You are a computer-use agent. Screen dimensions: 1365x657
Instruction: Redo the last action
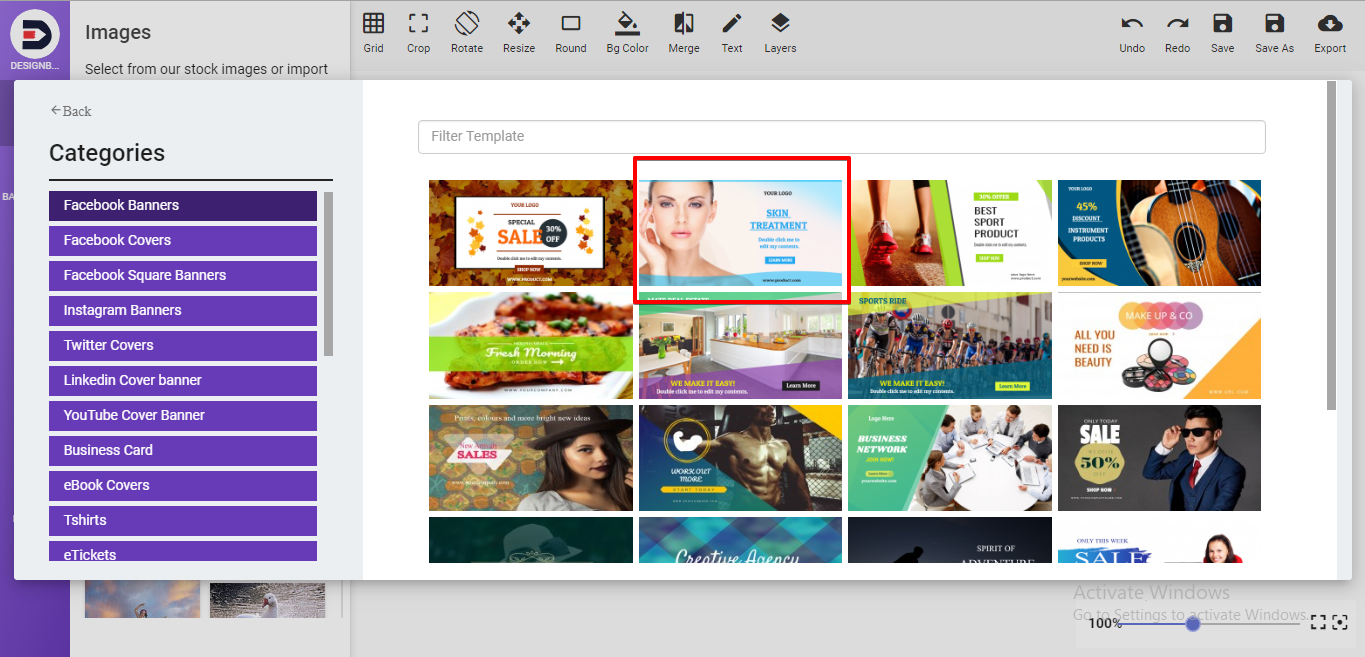click(1177, 32)
